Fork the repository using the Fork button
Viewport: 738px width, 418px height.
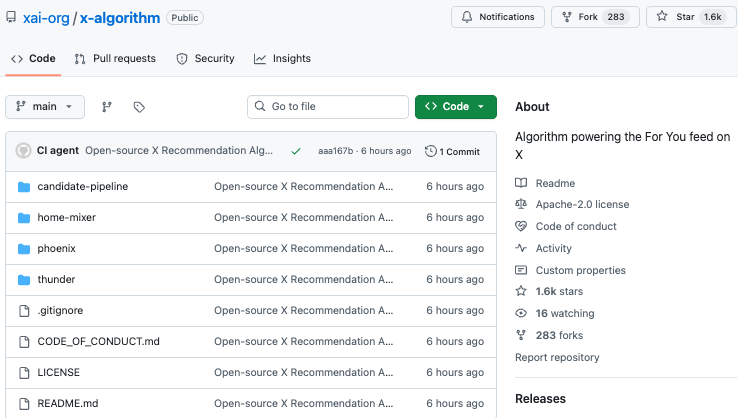594,17
